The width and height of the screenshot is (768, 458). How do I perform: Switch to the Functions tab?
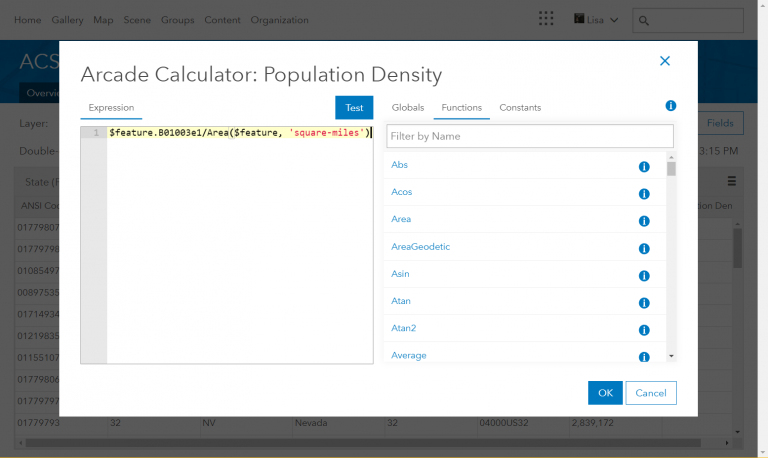461,108
